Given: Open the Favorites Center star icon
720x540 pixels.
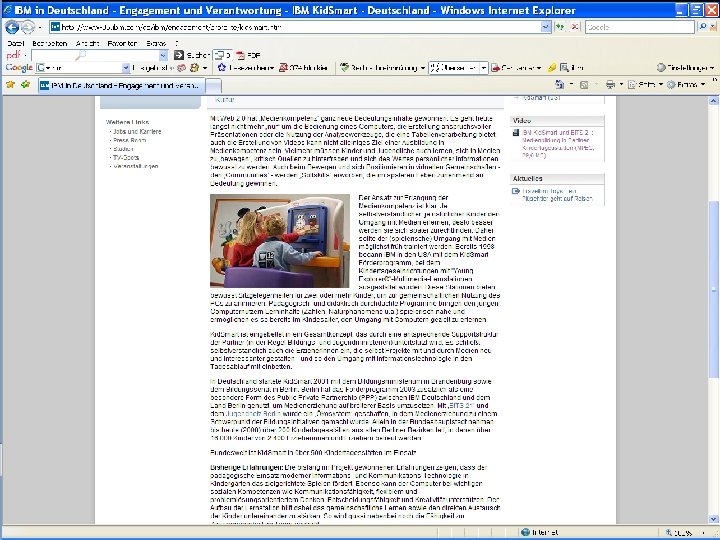Looking at the screenshot, I should coord(10,84).
